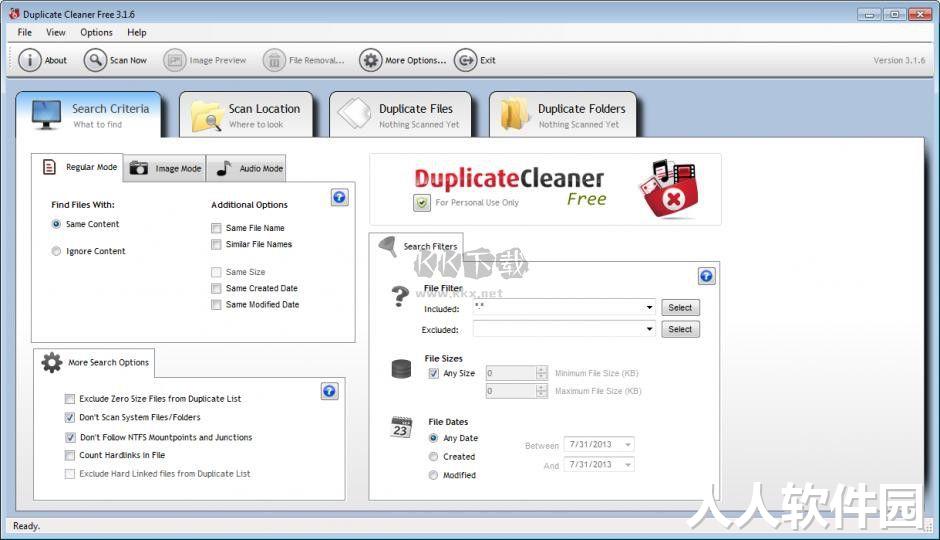Click Select button beside Excluded filter
Viewport: 940px width, 540px height.
(680, 329)
